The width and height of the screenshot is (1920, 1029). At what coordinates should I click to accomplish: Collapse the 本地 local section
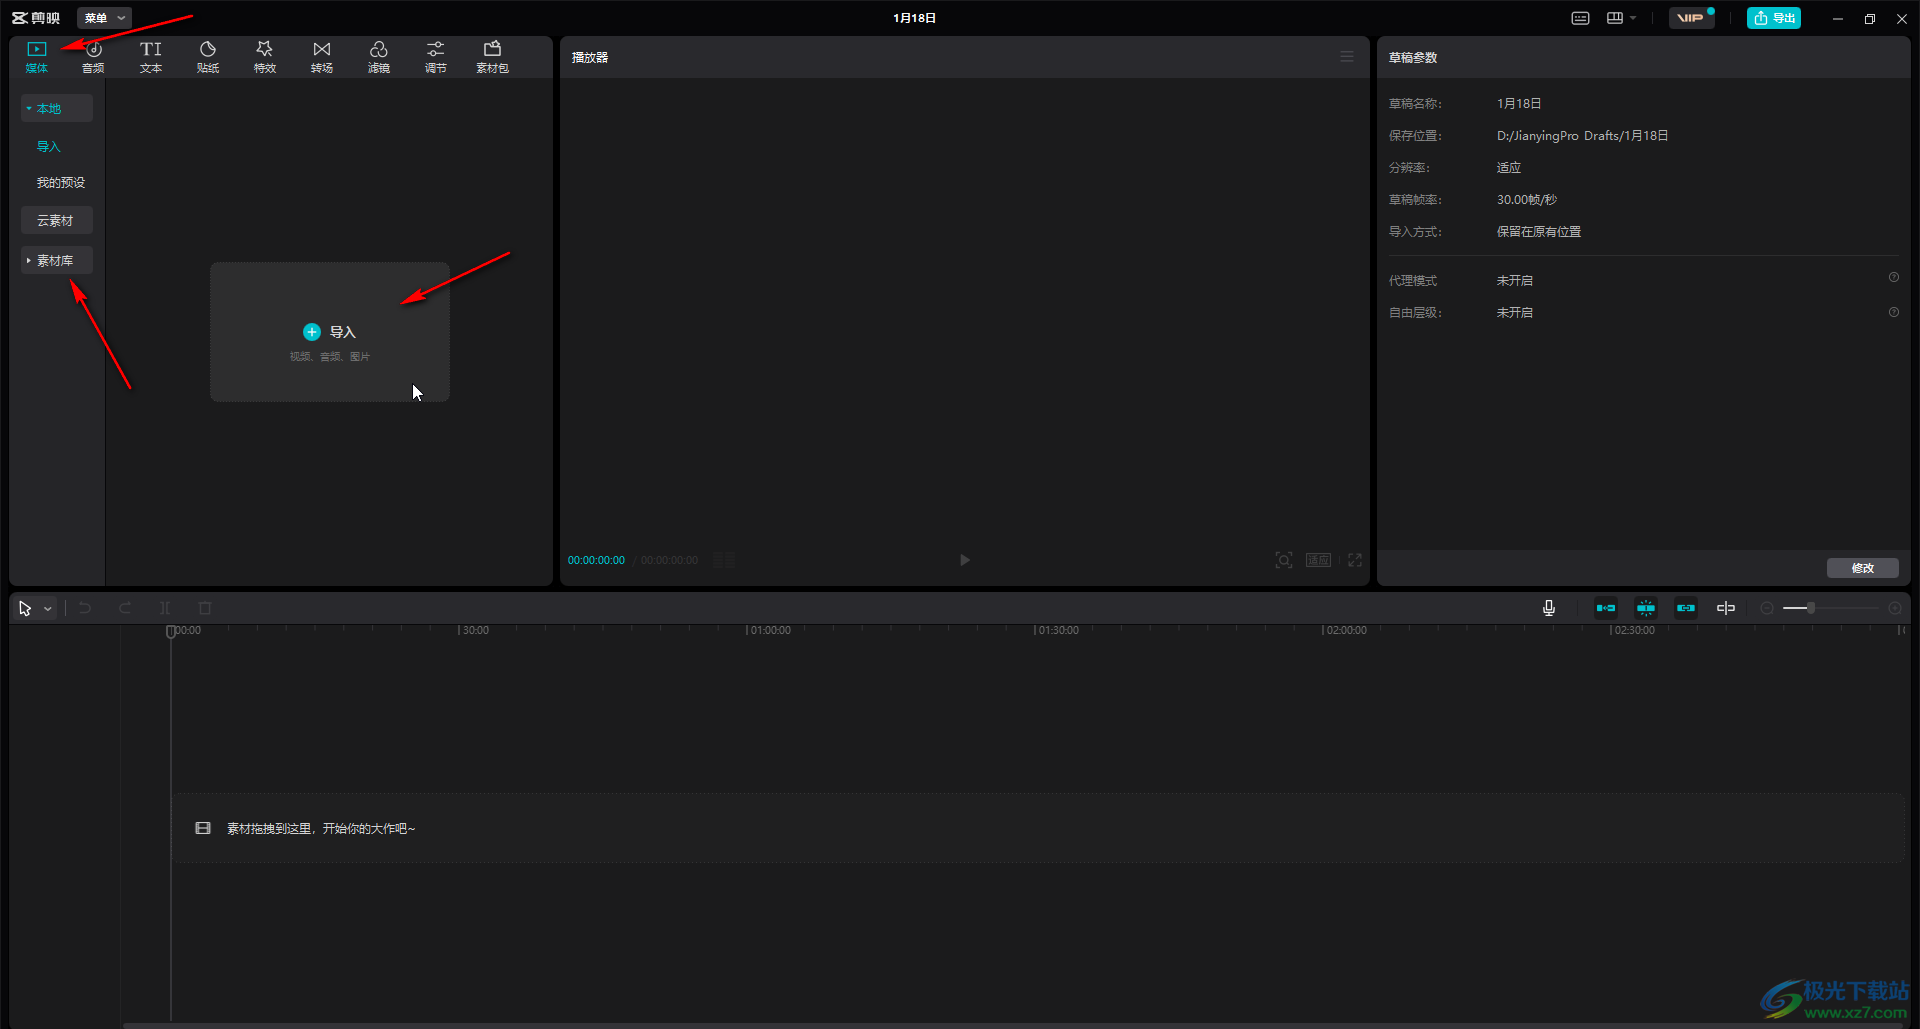57,108
